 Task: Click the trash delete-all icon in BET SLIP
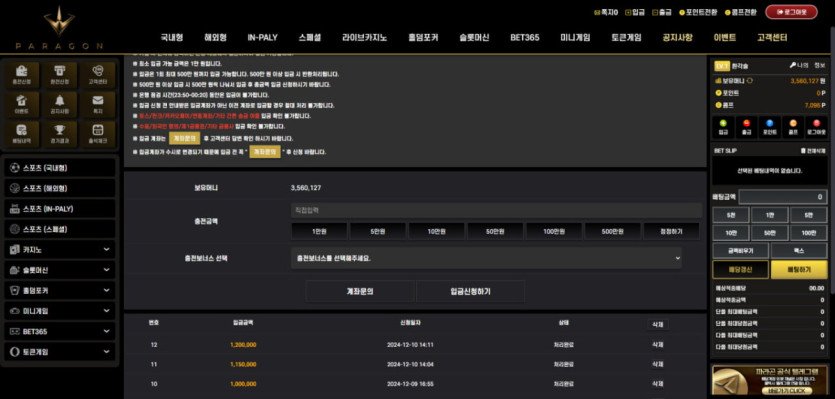(803, 151)
